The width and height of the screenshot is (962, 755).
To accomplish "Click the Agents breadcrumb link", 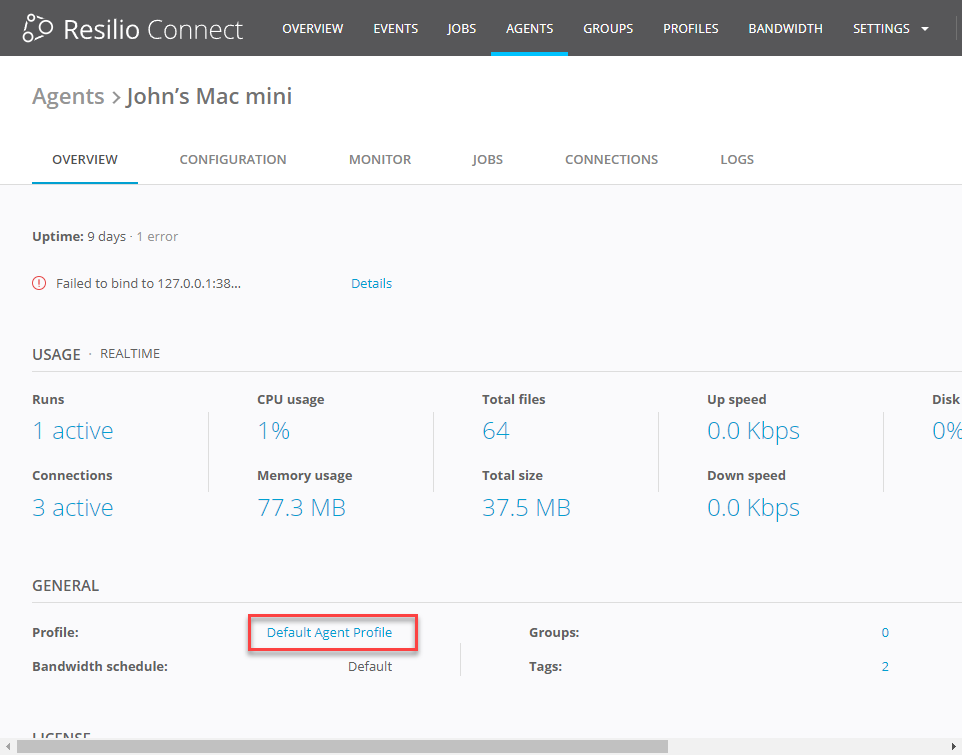I will [x=68, y=97].
